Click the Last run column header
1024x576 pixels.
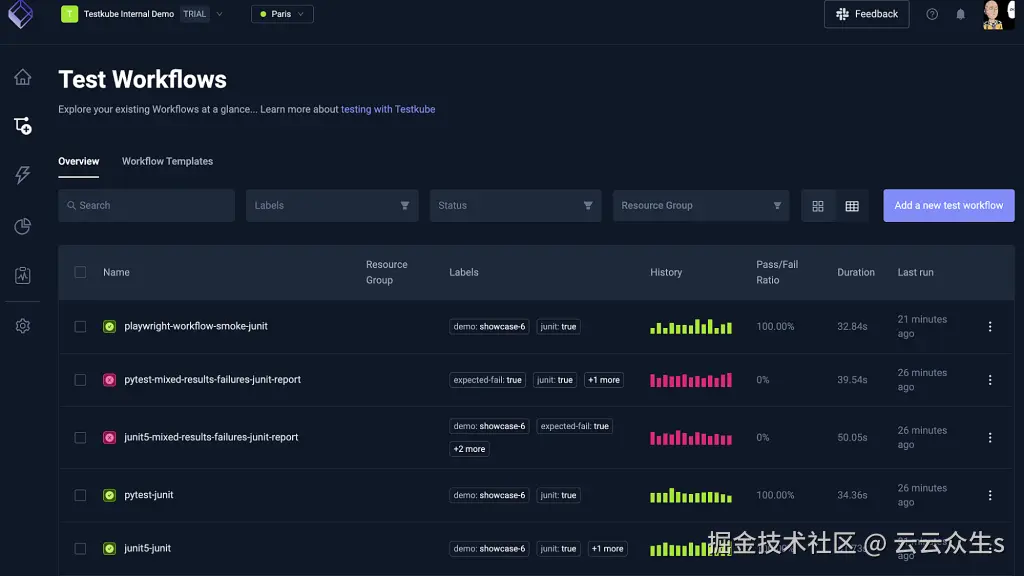(x=916, y=272)
